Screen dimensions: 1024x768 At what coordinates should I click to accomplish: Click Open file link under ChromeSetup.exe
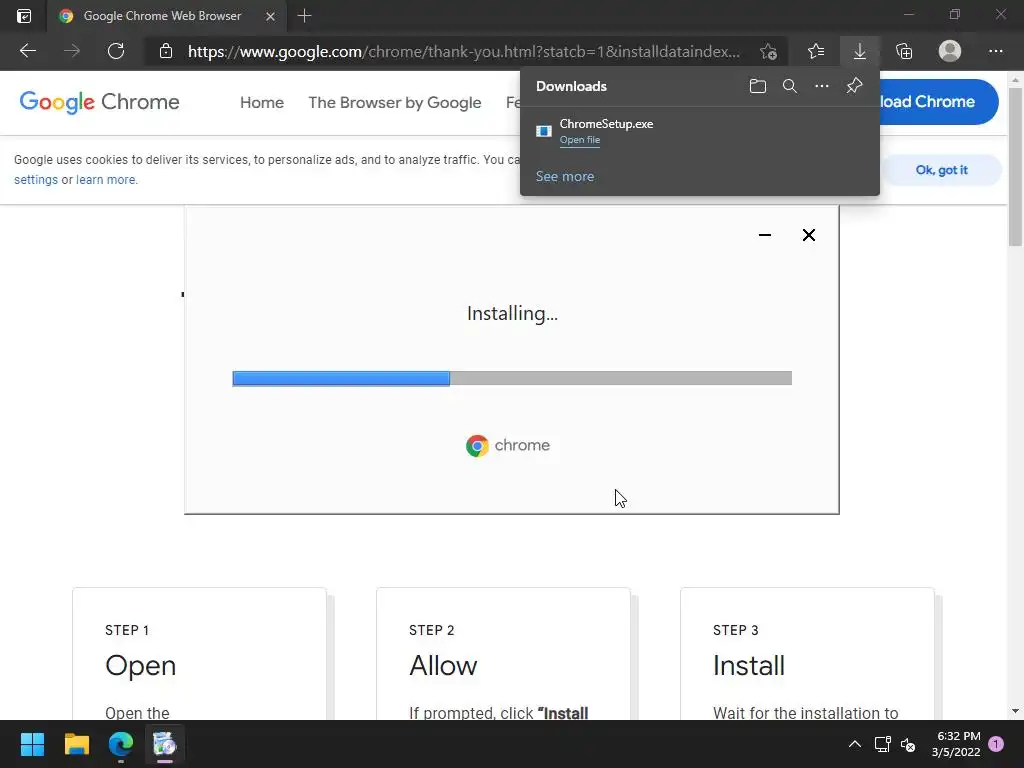tap(580, 140)
